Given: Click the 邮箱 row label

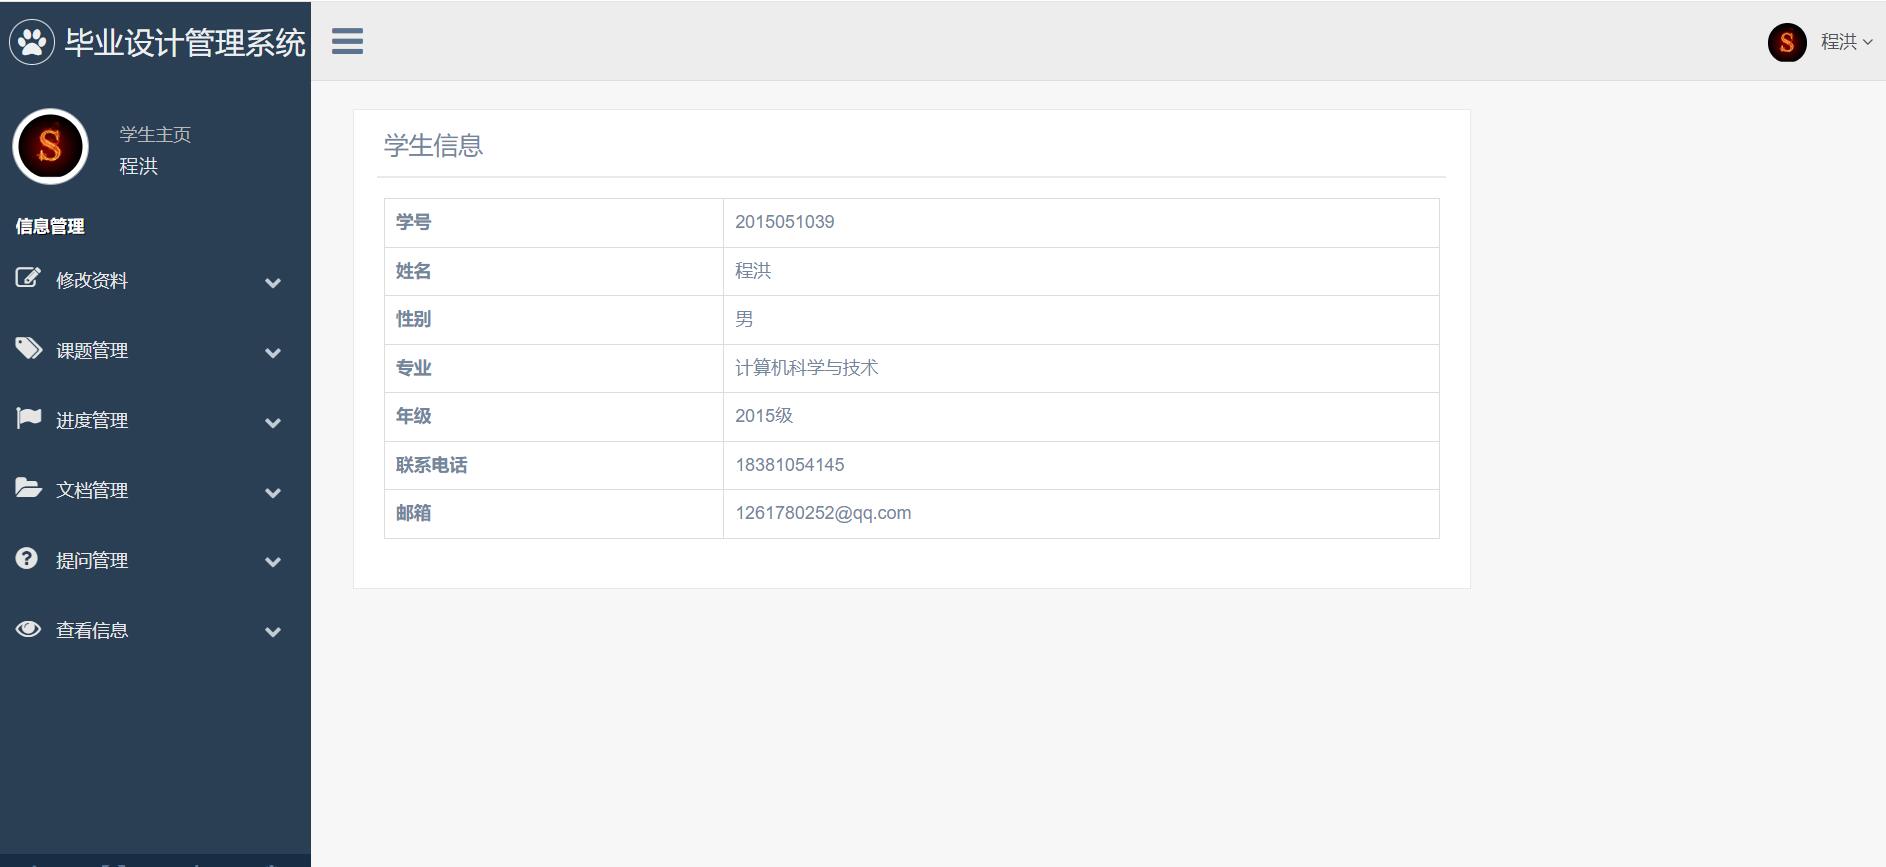Looking at the screenshot, I should (413, 513).
